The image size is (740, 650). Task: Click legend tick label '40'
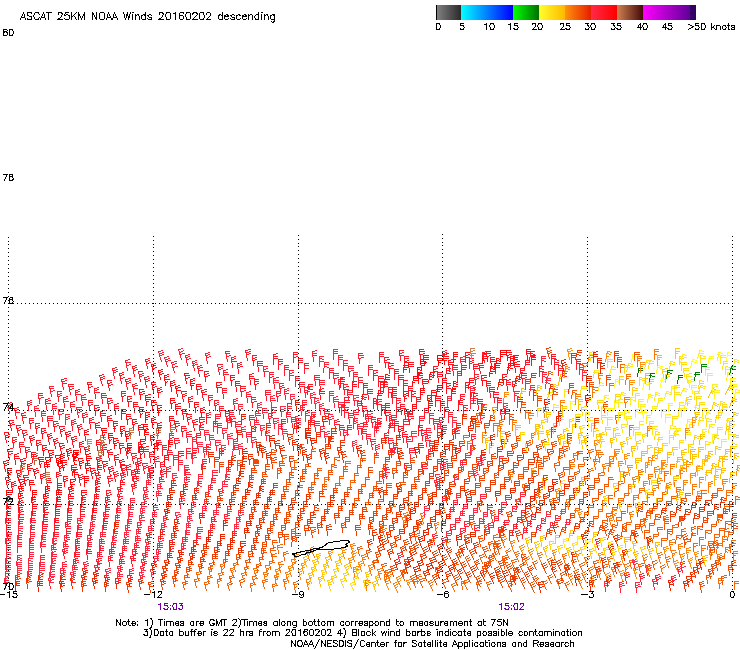pos(642,27)
